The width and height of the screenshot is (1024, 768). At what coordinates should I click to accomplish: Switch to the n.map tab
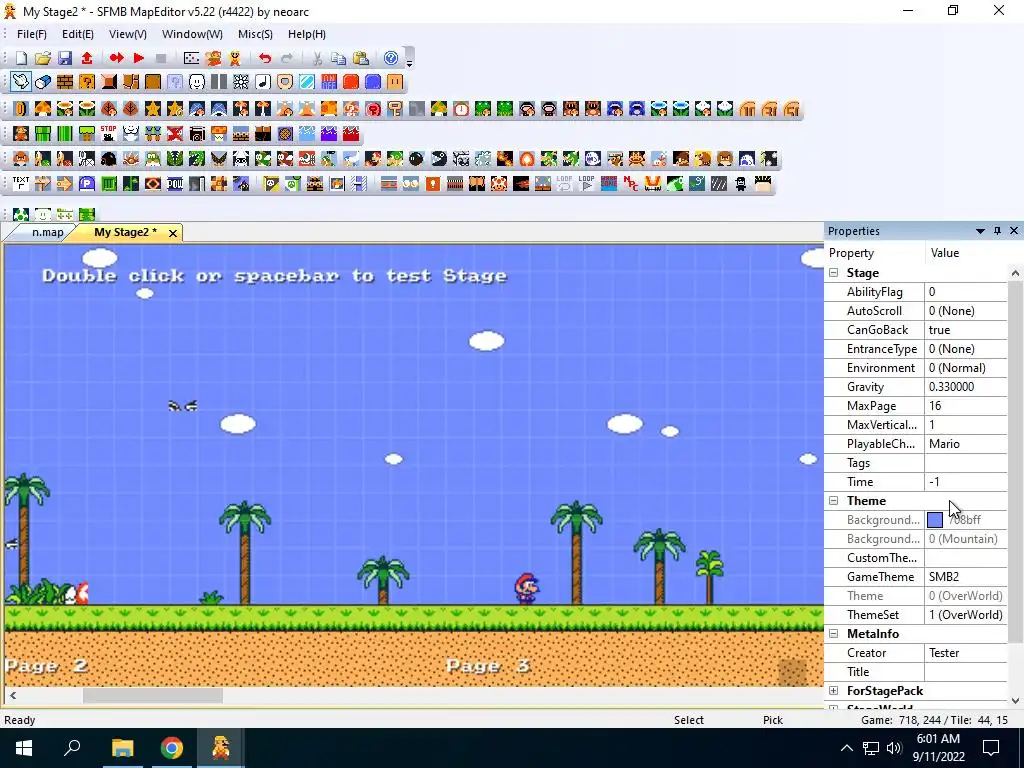48,232
